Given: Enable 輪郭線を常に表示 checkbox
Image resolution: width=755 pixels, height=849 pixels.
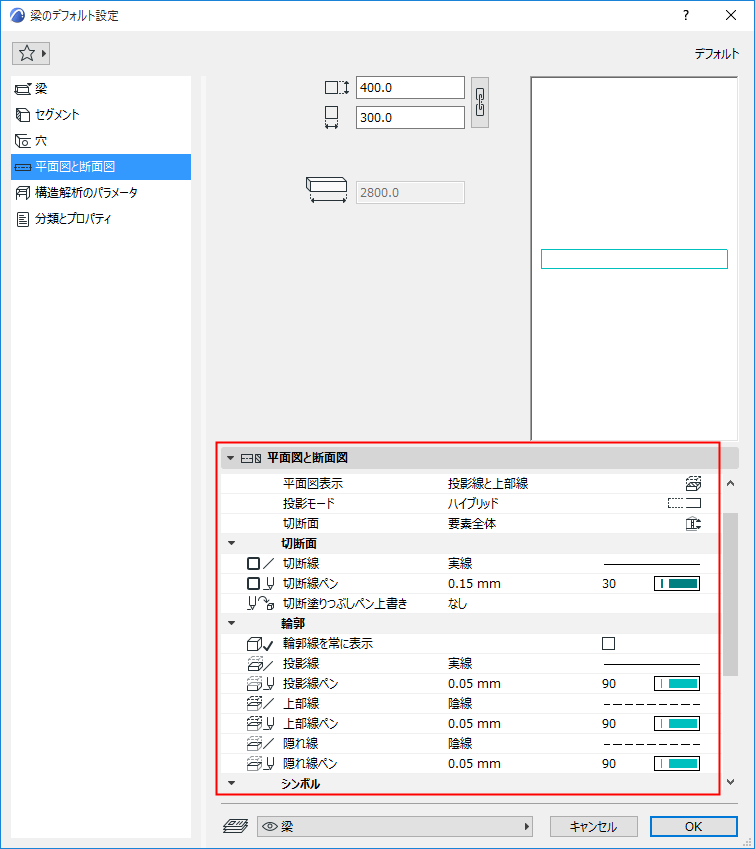Looking at the screenshot, I should point(609,643).
